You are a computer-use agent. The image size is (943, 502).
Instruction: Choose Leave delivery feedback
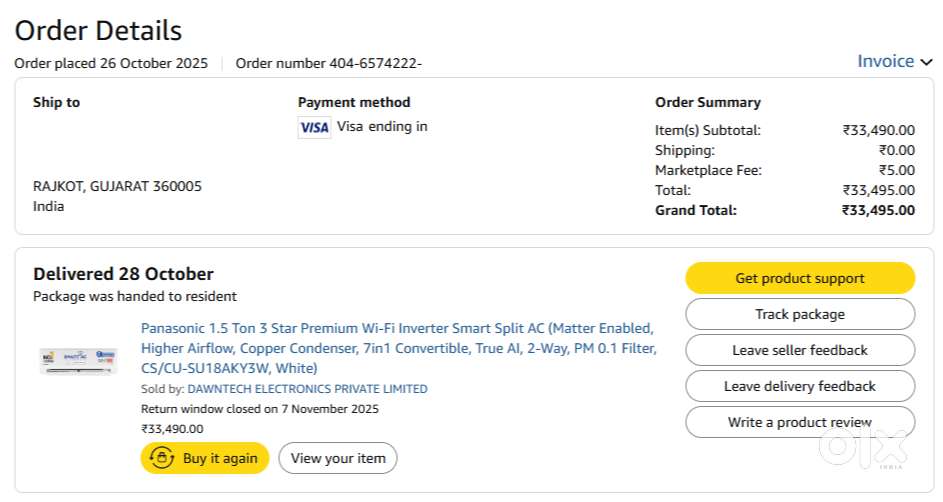pos(799,386)
